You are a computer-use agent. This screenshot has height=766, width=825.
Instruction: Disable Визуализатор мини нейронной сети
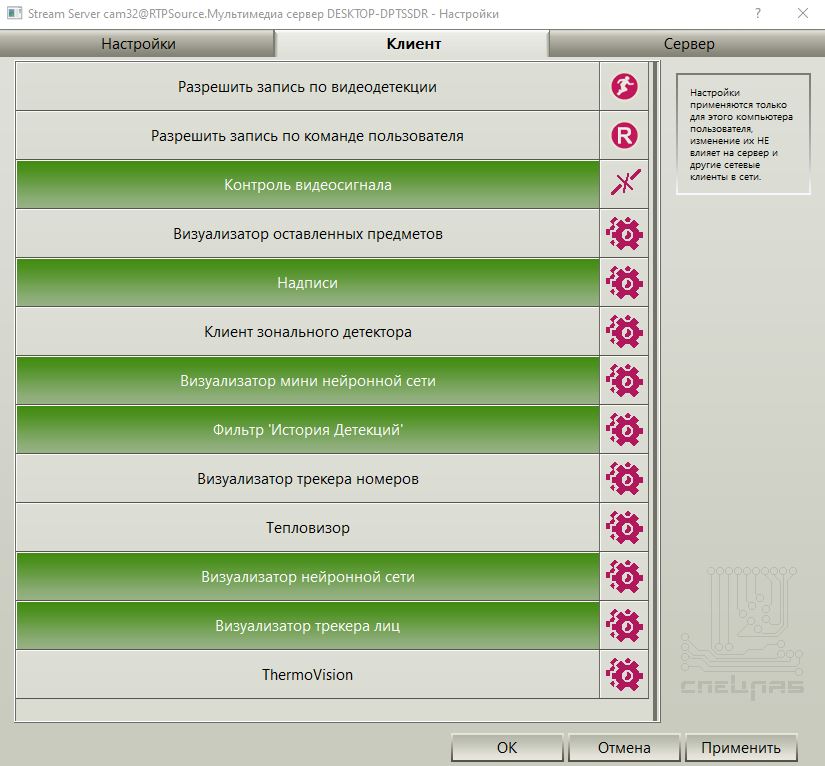[307, 380]
